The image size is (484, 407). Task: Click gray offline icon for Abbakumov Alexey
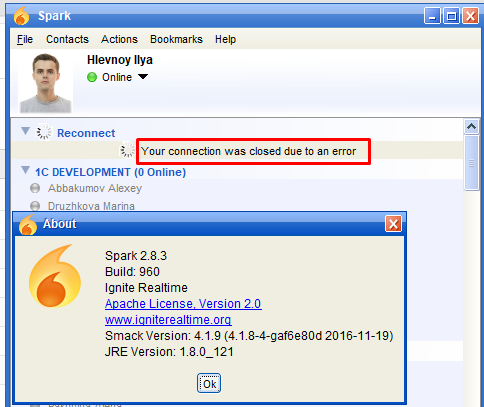pos(35,188)
